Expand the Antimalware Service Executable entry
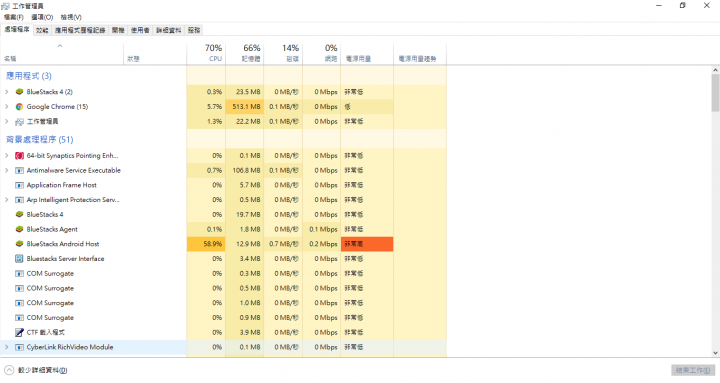Image resolution: width=720 pixels, height=383 pixels. point(6,170)
